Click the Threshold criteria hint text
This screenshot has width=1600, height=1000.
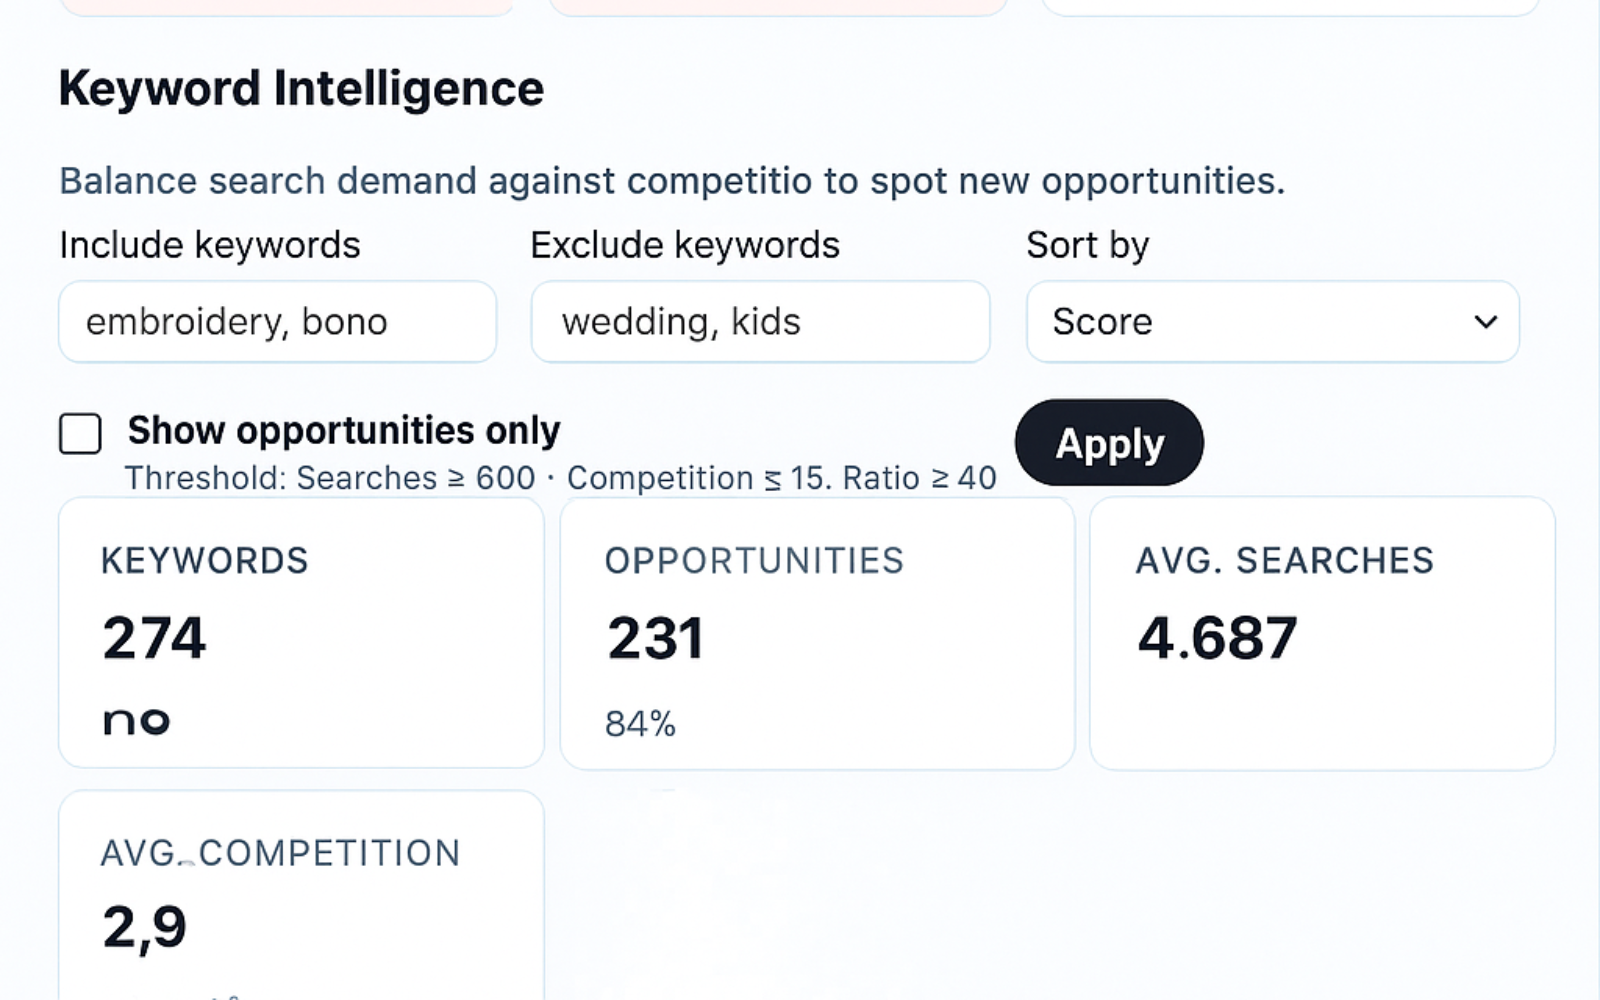560,478
